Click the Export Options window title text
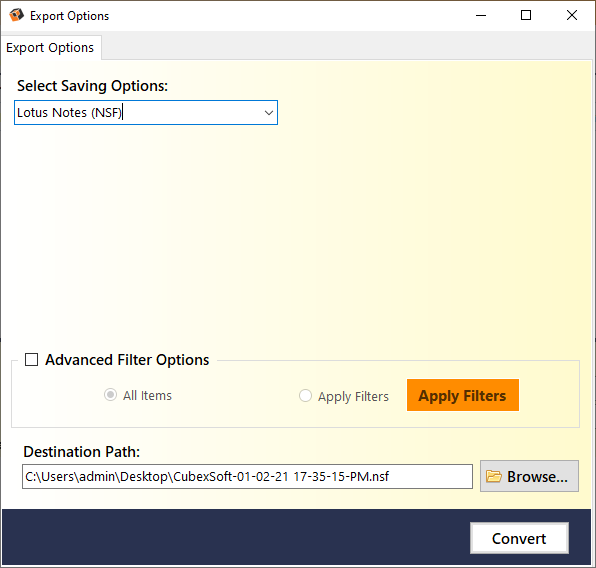The image size is (596, 568). (x=70, y=16)
